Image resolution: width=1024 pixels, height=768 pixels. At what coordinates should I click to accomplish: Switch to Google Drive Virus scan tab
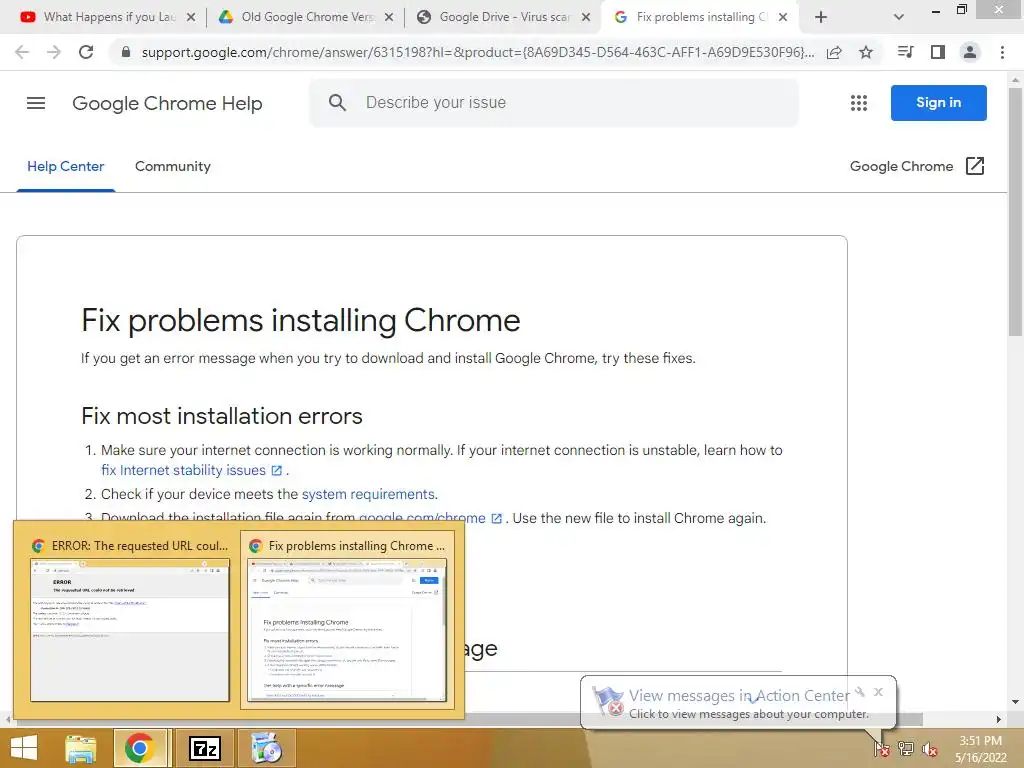point(504,18)
